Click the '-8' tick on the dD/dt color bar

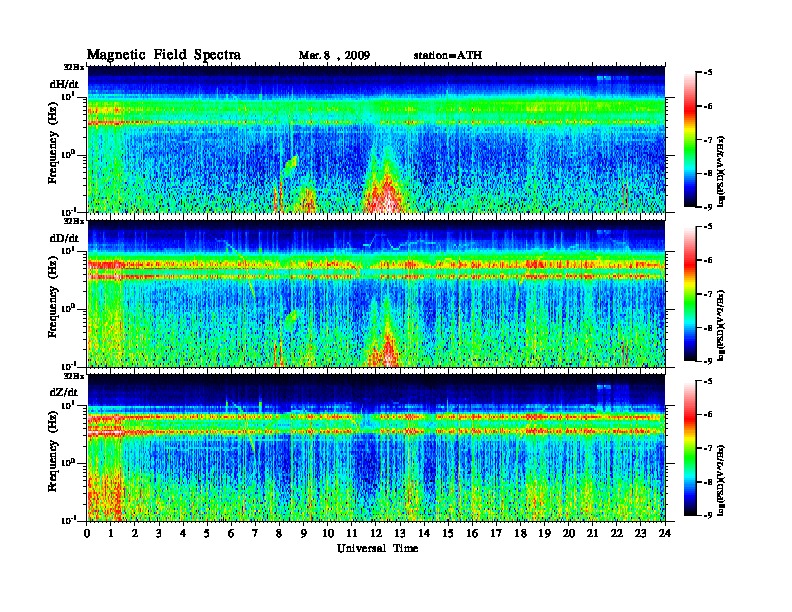pos(708,327)
